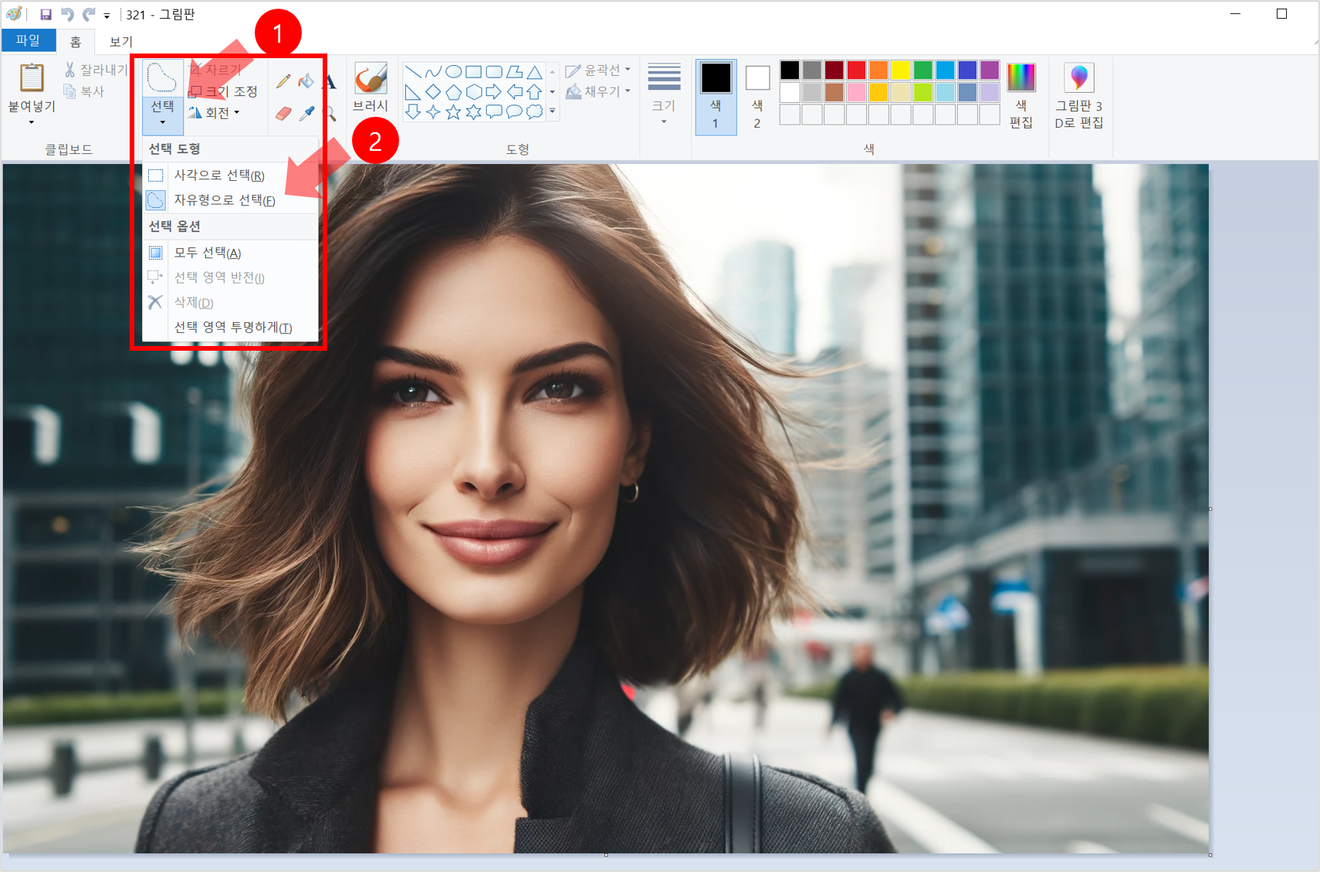The height and width of the screenshot is (872, 1320).
Task: Choose the Hexagon shape
Action: (x=473, y=92)
